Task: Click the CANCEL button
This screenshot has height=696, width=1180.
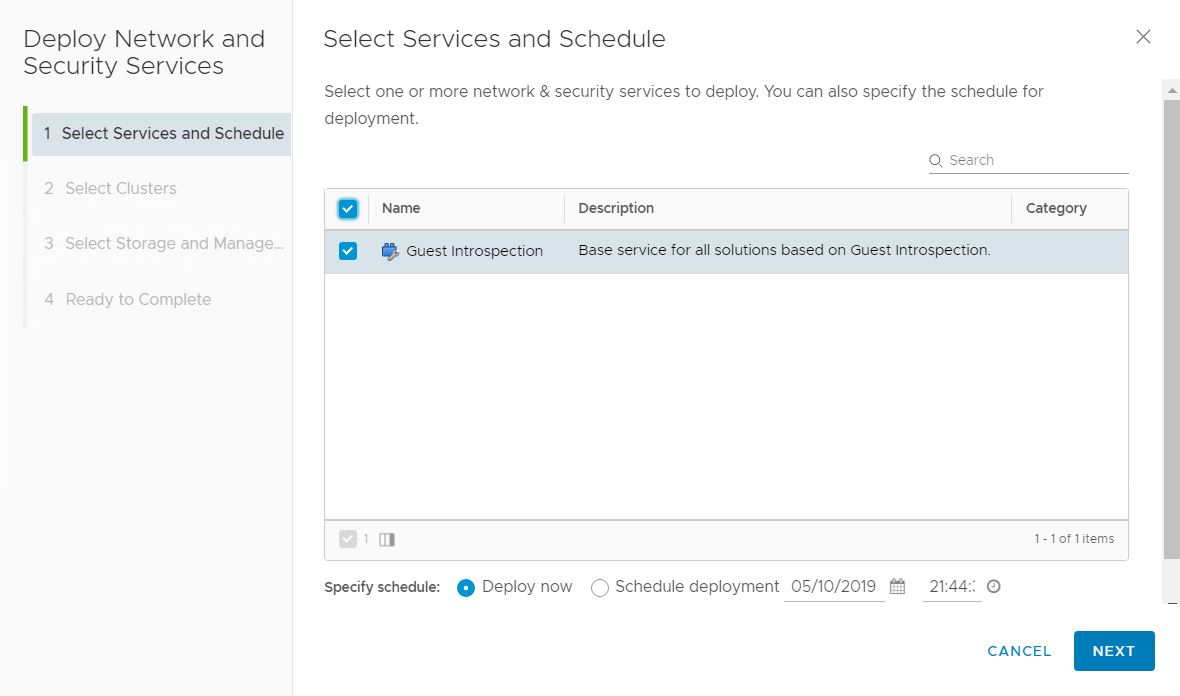Action: pyautogui.click(x=1019, y=651)
